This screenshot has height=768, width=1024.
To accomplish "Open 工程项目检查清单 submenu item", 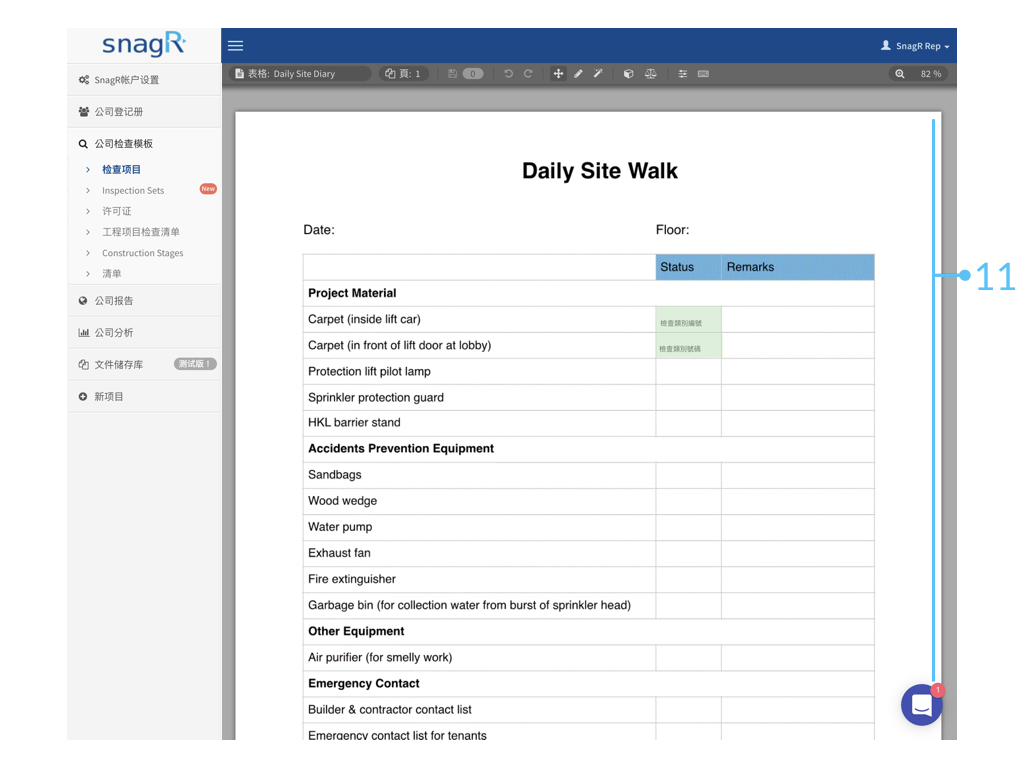I will tap(140, 232).
